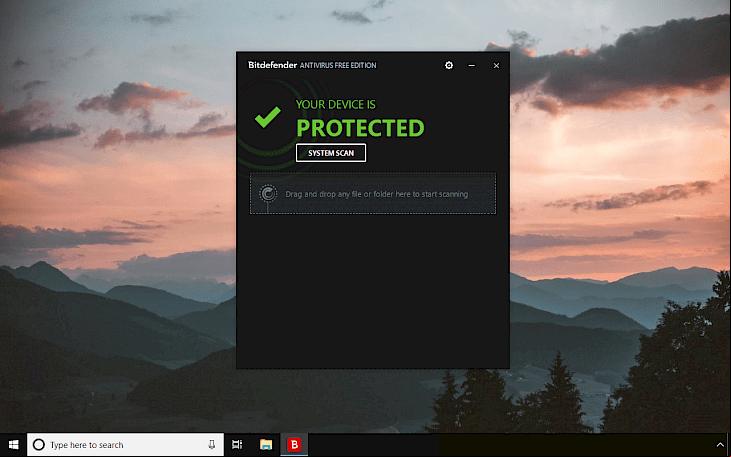This screenshot has height=457, width=731.
Task: Click the drag and drop scanning area
Action: pyautogui.click(x=373, y=194)
